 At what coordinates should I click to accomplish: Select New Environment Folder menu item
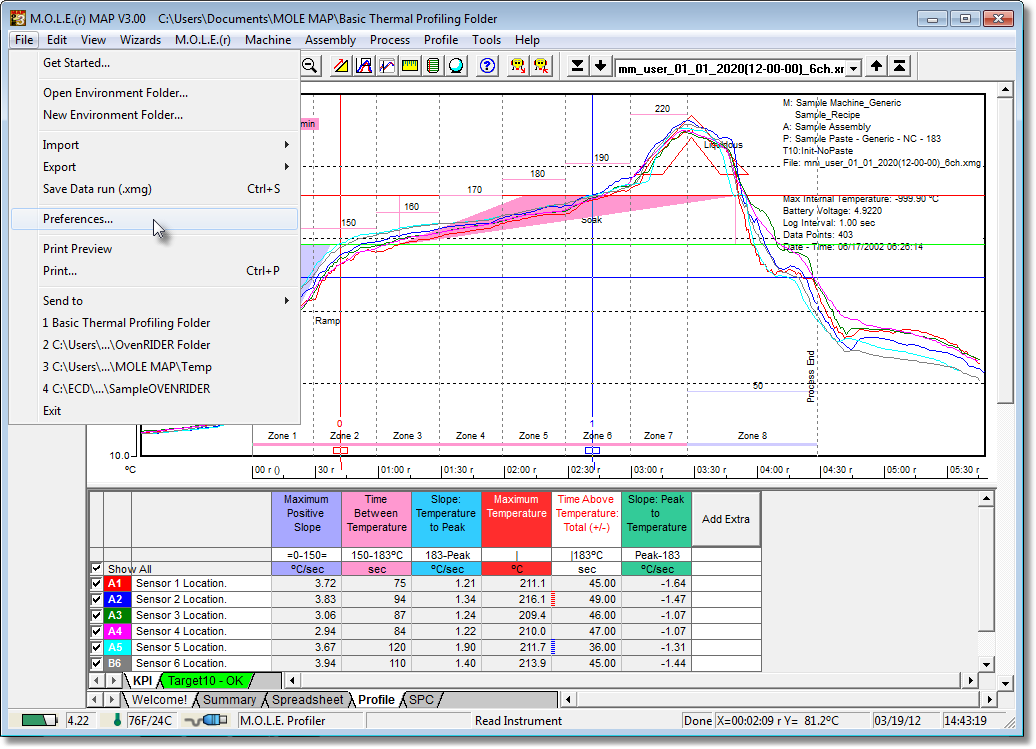pyautogui.click(x=155, y=115)
